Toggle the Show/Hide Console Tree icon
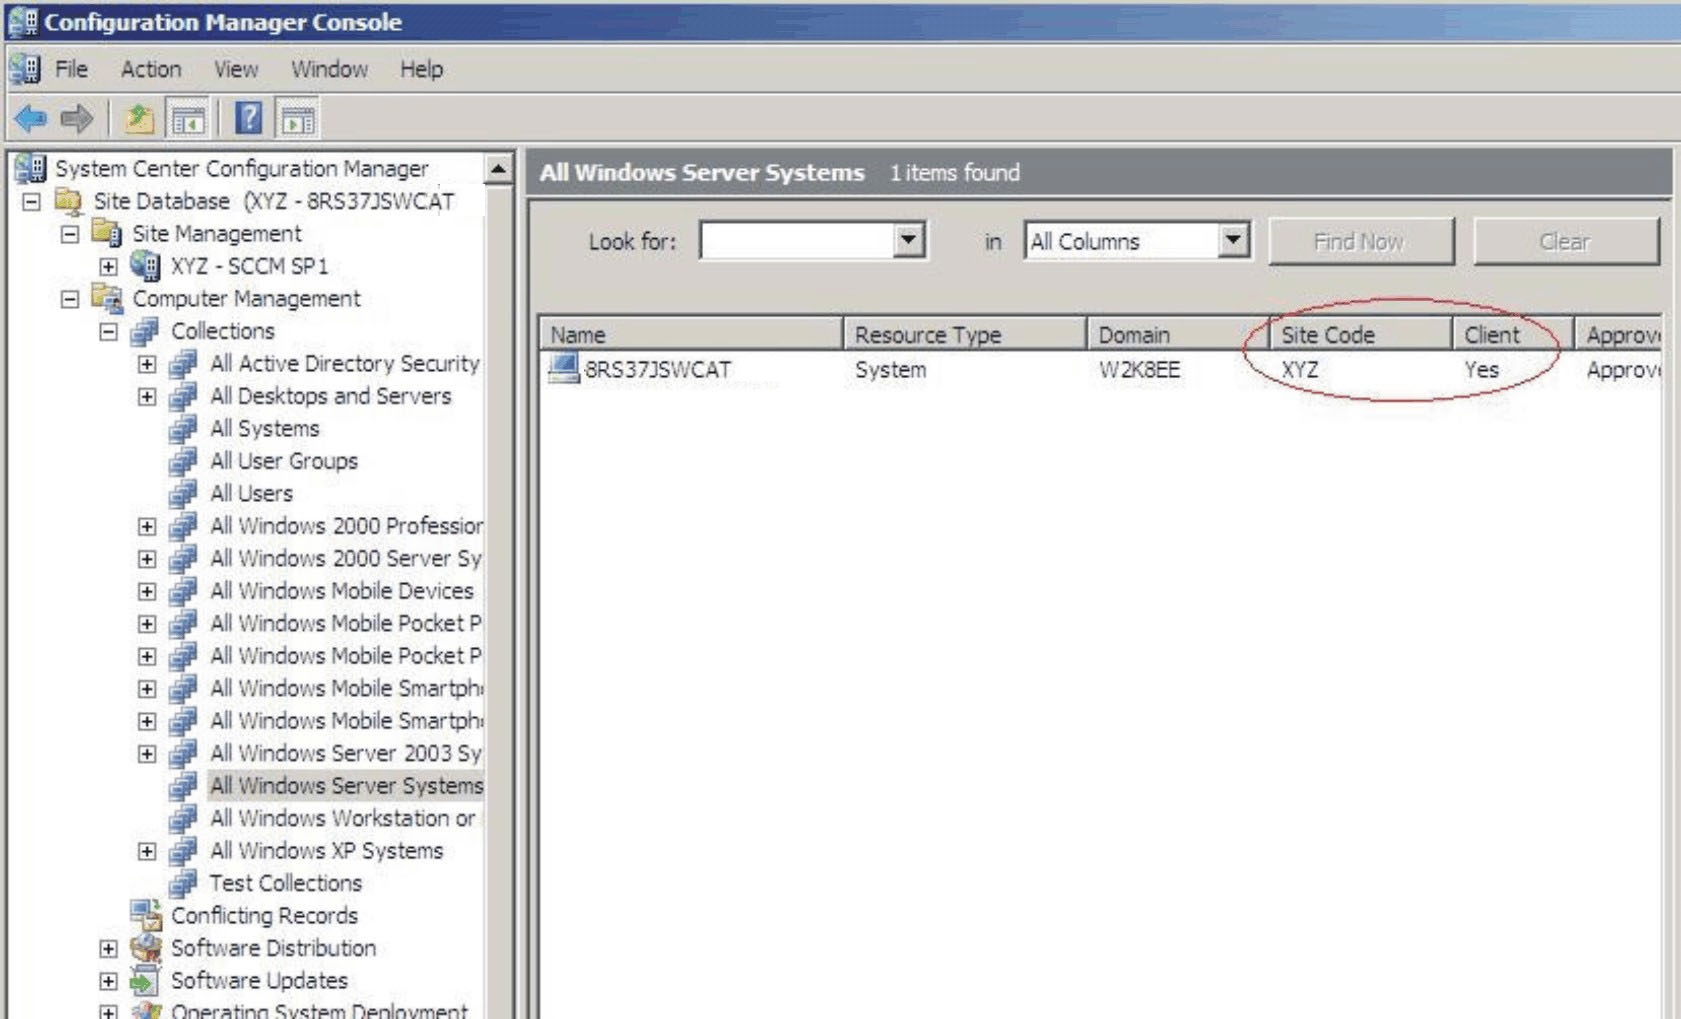Viewport: 1681px width, 1019px height. (187, 119)
